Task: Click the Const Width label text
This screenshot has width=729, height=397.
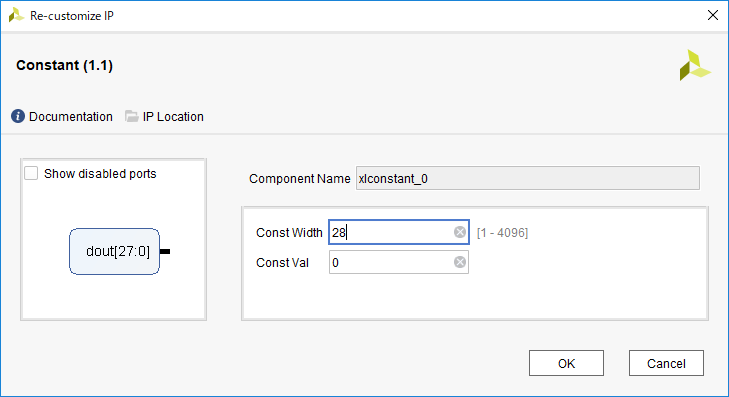Action: click(289, 232)
